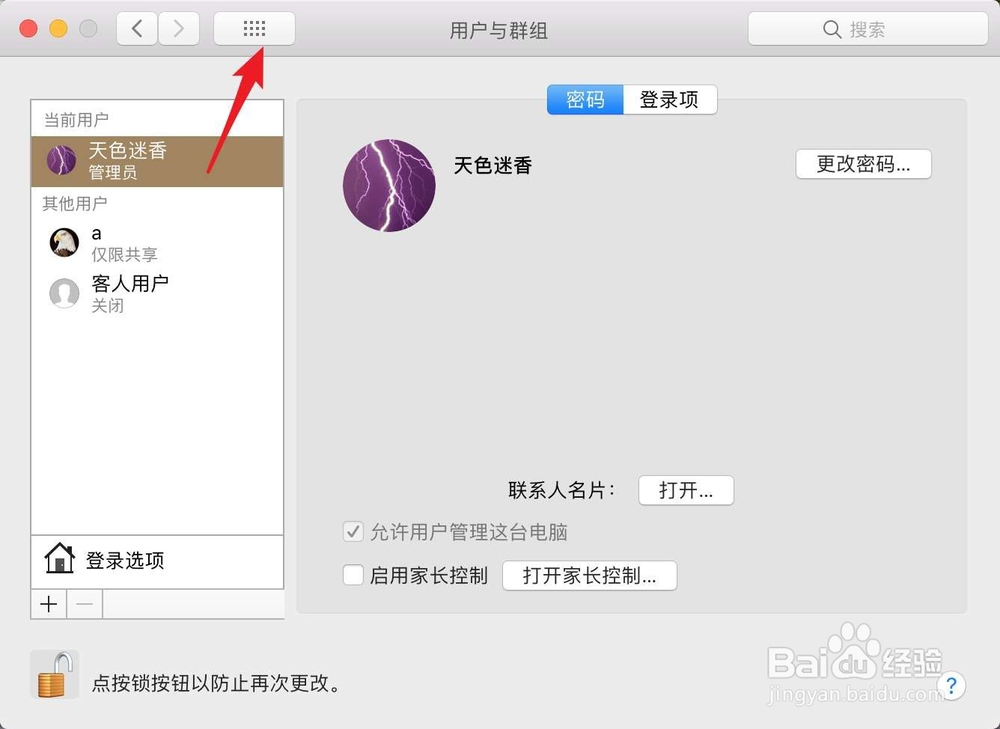Uncheck 允许用户管理这台电脑
The height and width of the screenshot is (729, 1000).
point(353,532)
